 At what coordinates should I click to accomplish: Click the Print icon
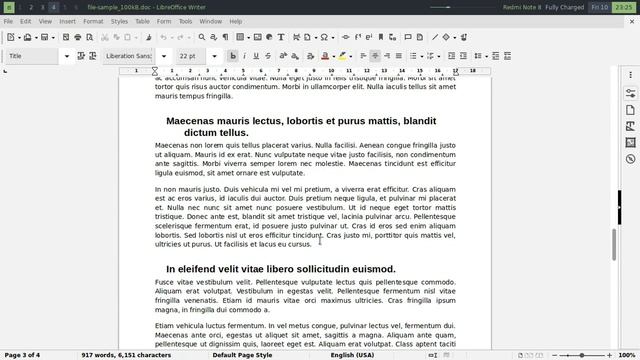(x=78, y=37)
